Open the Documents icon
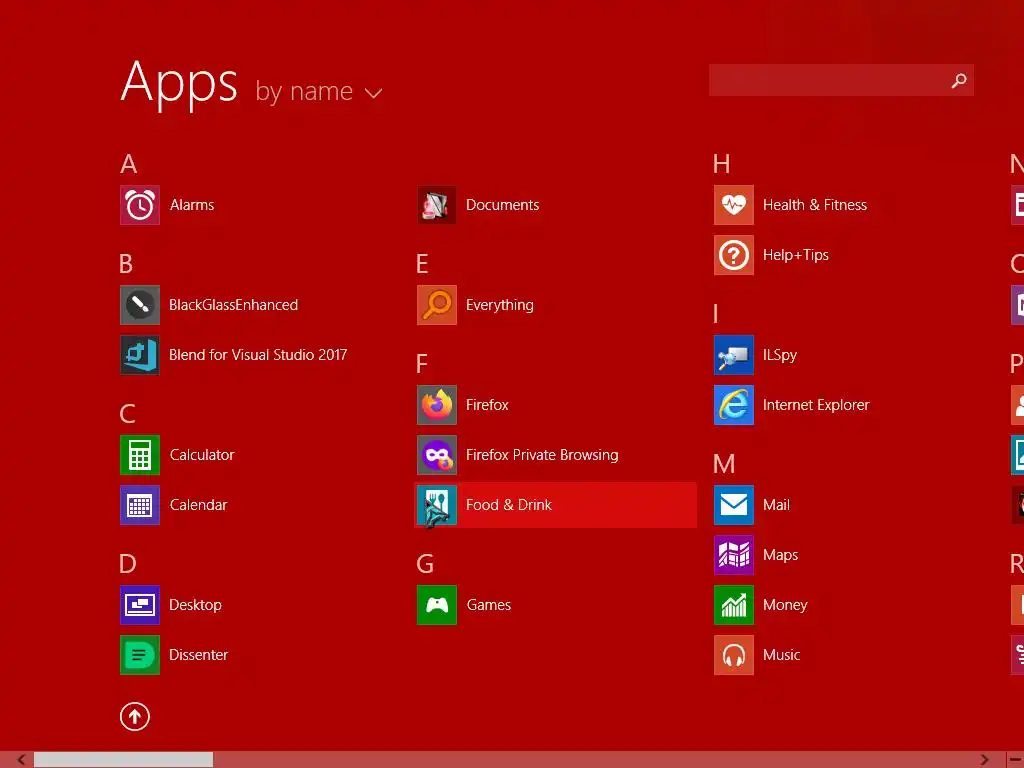The height and width of the screenshot is (768, 1024). tap(437, 205)
